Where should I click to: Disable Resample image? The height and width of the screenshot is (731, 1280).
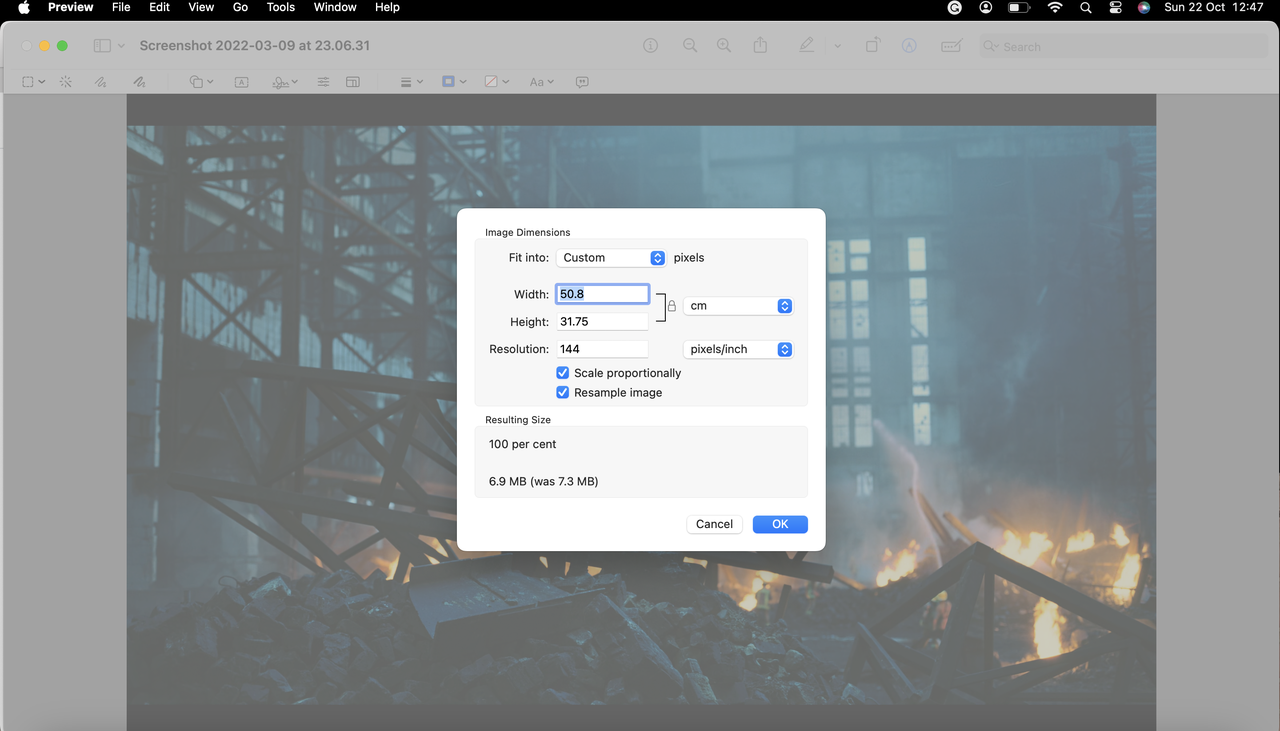click(x=562, y=392)
